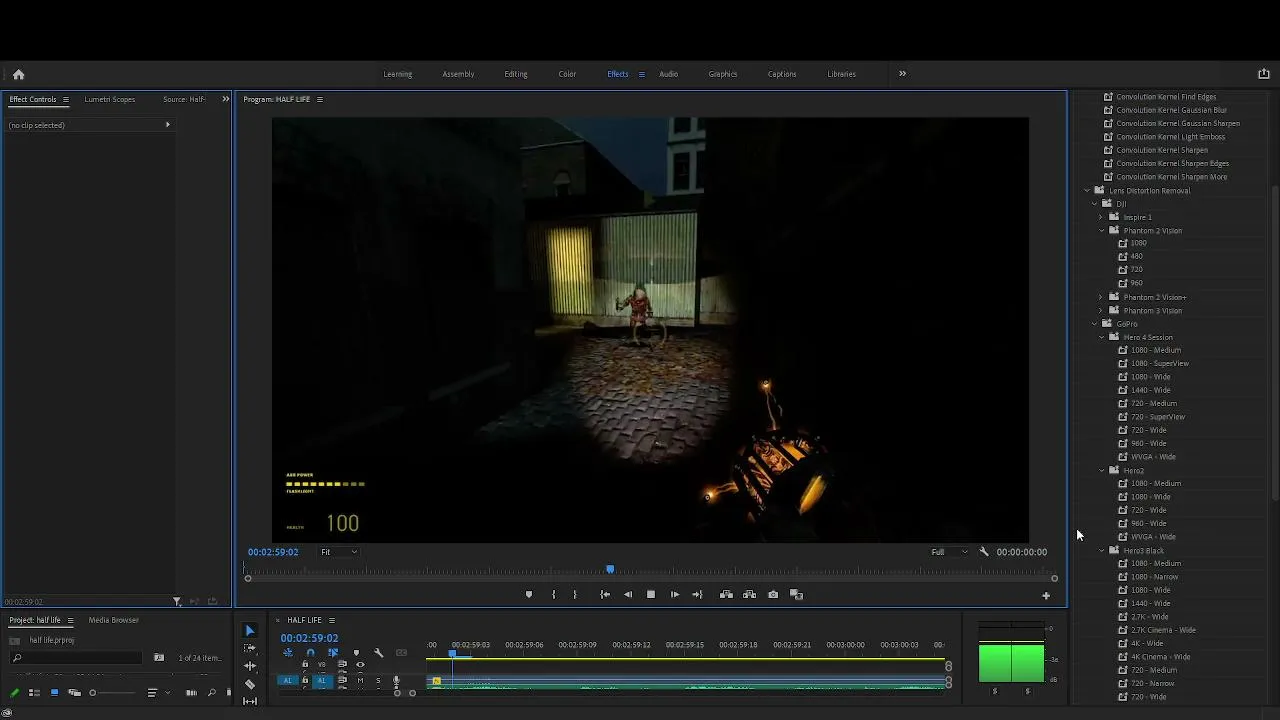The image size is (1280, 720).
Task: Export a frame with the camera icon
Action: pos(773,595)
